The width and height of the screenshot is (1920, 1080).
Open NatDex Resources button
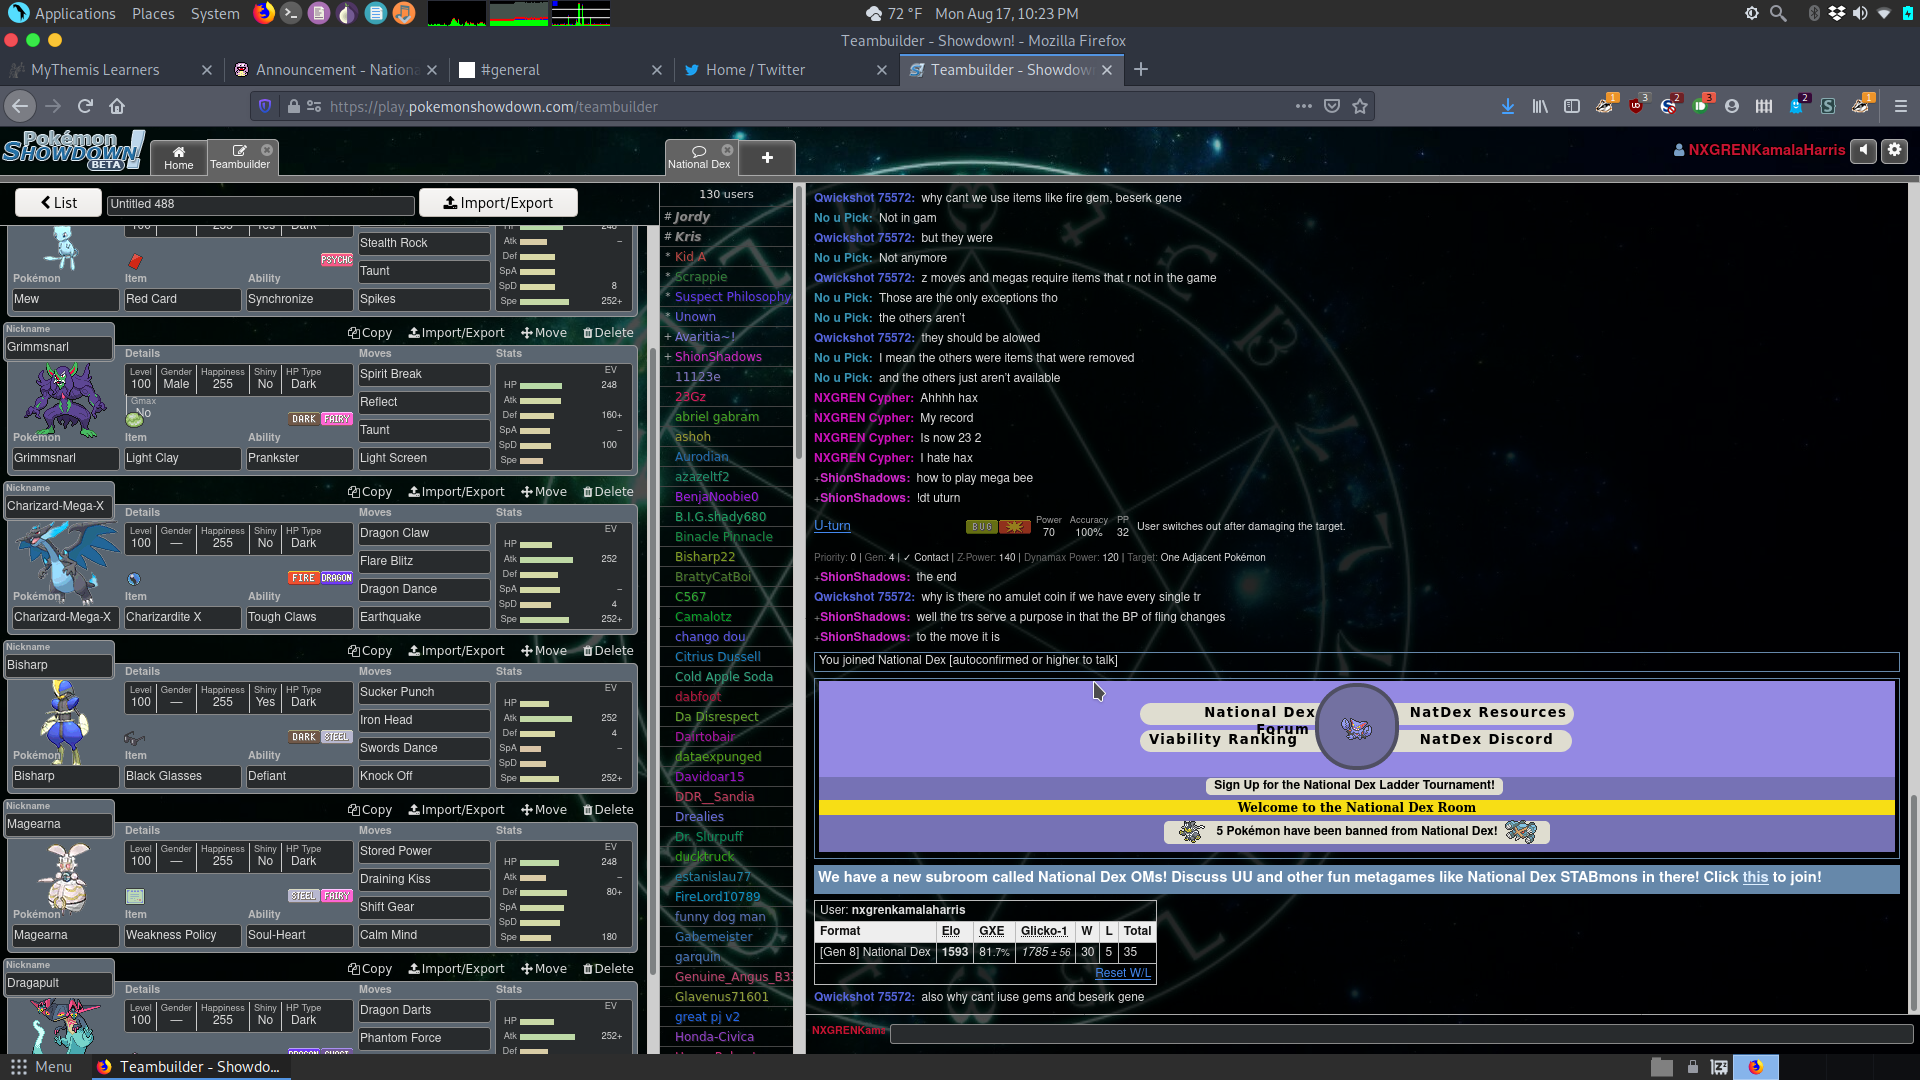pos(1488,713)
